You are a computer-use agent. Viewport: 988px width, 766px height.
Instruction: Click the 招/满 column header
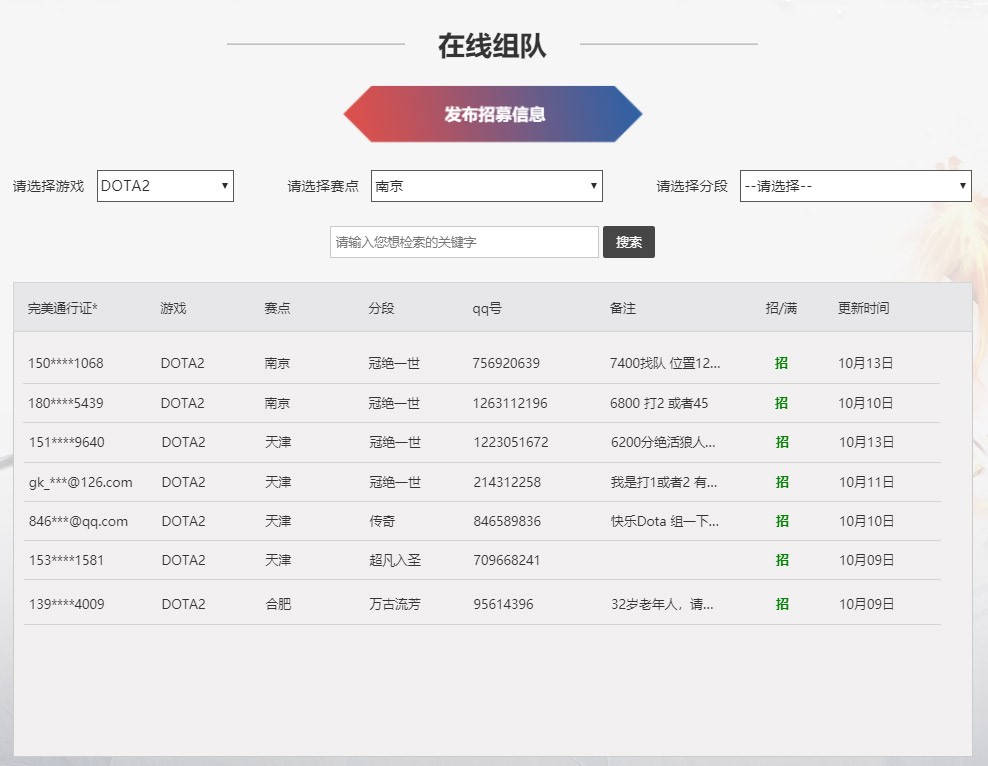click(781, 307)
